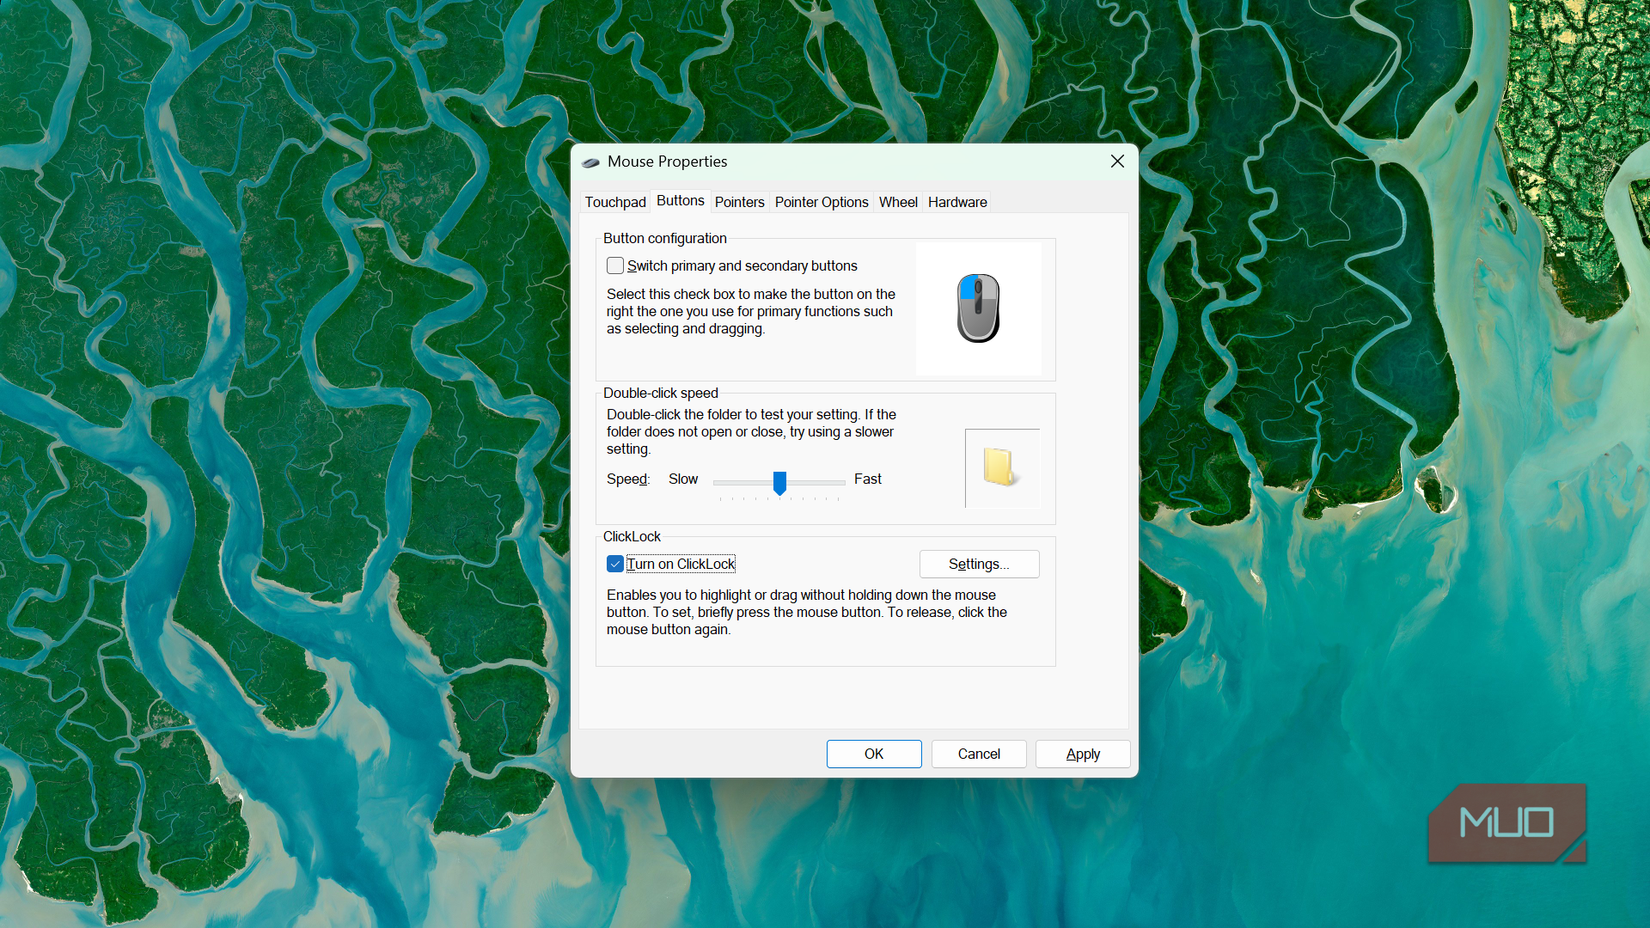Cancel the Mouse Properties dialog
Viewport: 1650px width, 928px height.
[x=979, y=754]
